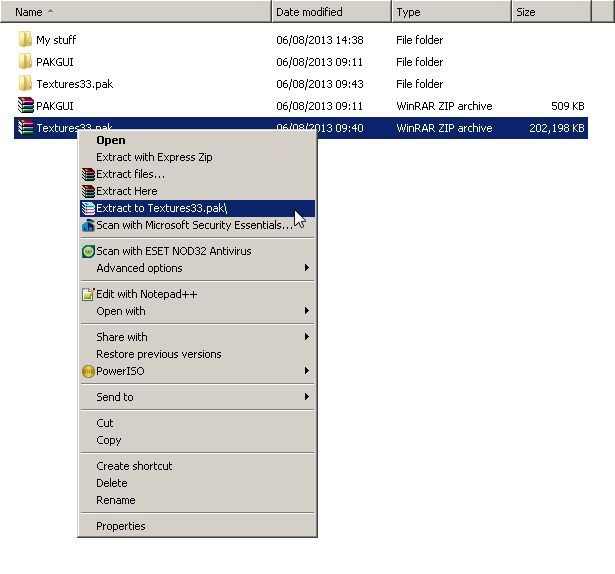Click the WinRAR icon beside Extract files
The image size is (615, 574).
[88, 174]
